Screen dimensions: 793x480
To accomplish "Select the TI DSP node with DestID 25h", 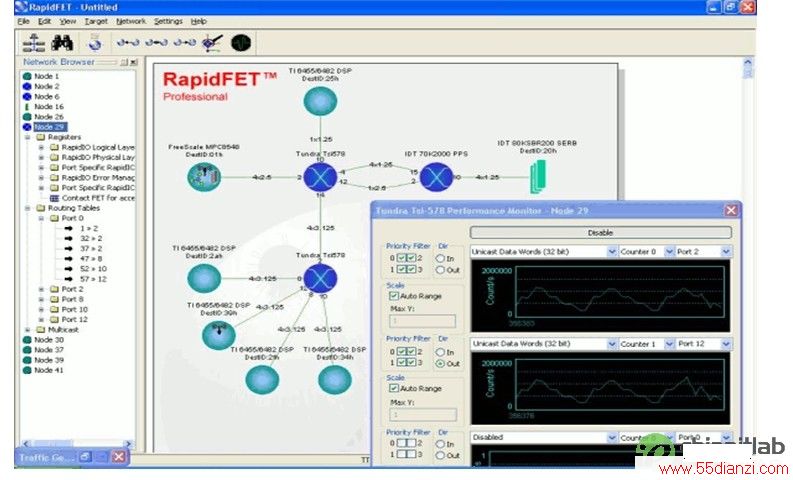I will coord(320,101).
